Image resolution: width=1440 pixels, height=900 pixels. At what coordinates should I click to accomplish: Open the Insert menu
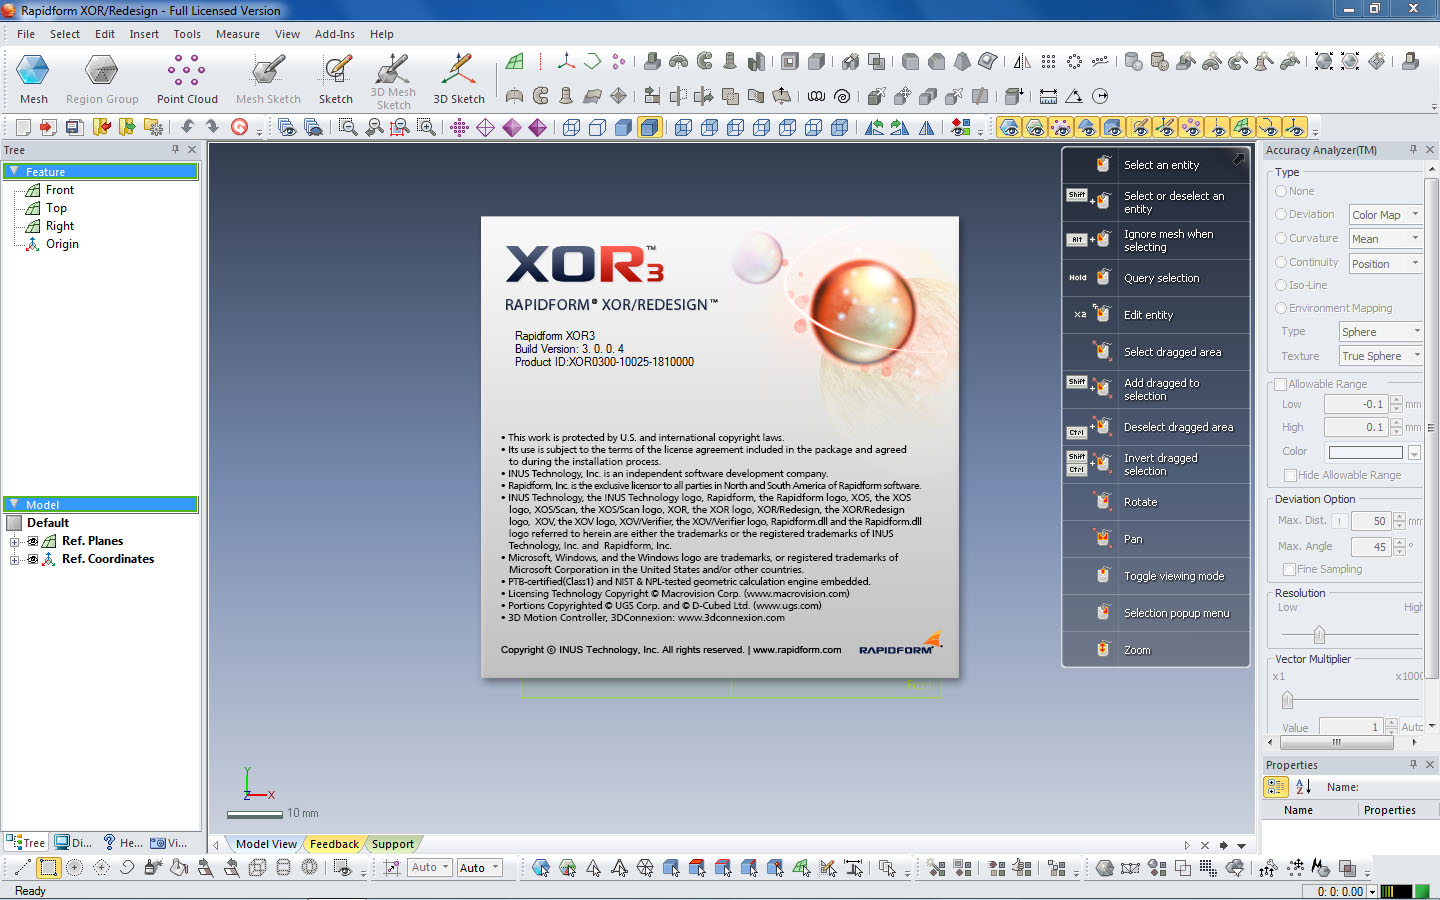pos(144,34)
